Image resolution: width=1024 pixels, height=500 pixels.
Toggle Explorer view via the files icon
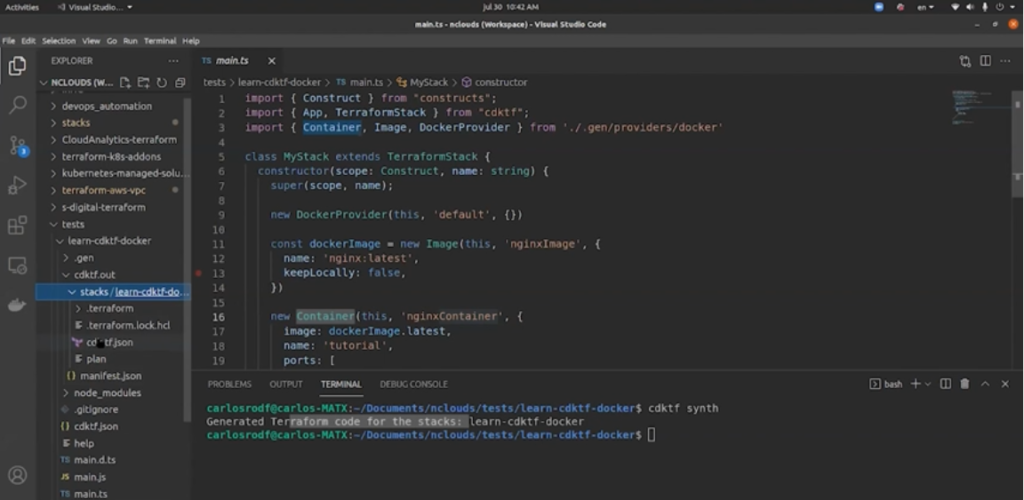tap(17, 66)
